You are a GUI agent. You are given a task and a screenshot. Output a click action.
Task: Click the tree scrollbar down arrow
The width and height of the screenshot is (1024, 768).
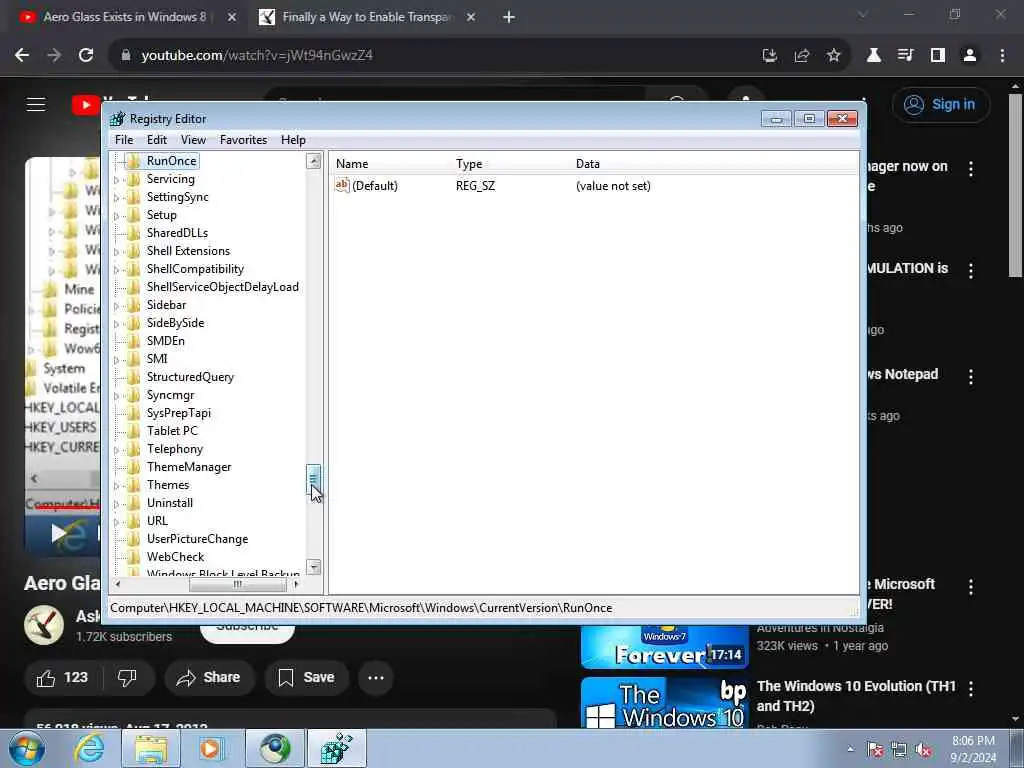click(313, 567)
